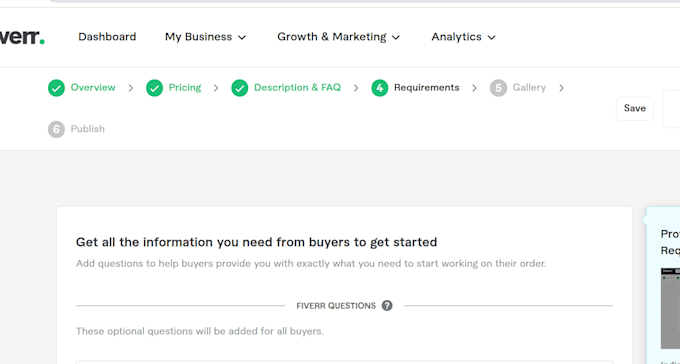680x364 pixels.
Task: Open the Analytics dropdown menu
Action: click(463, 37)
